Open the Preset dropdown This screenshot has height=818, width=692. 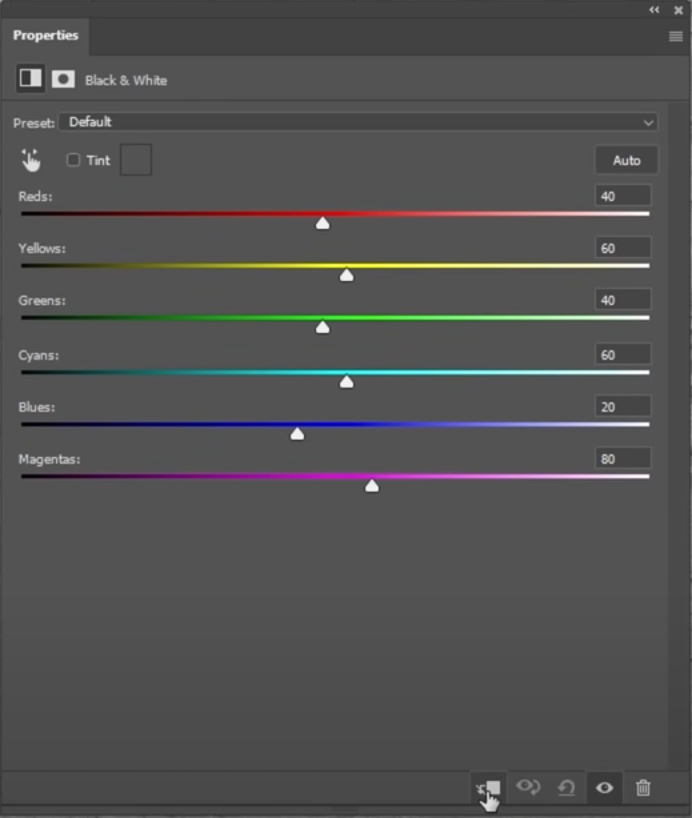[x=357, y=122]
